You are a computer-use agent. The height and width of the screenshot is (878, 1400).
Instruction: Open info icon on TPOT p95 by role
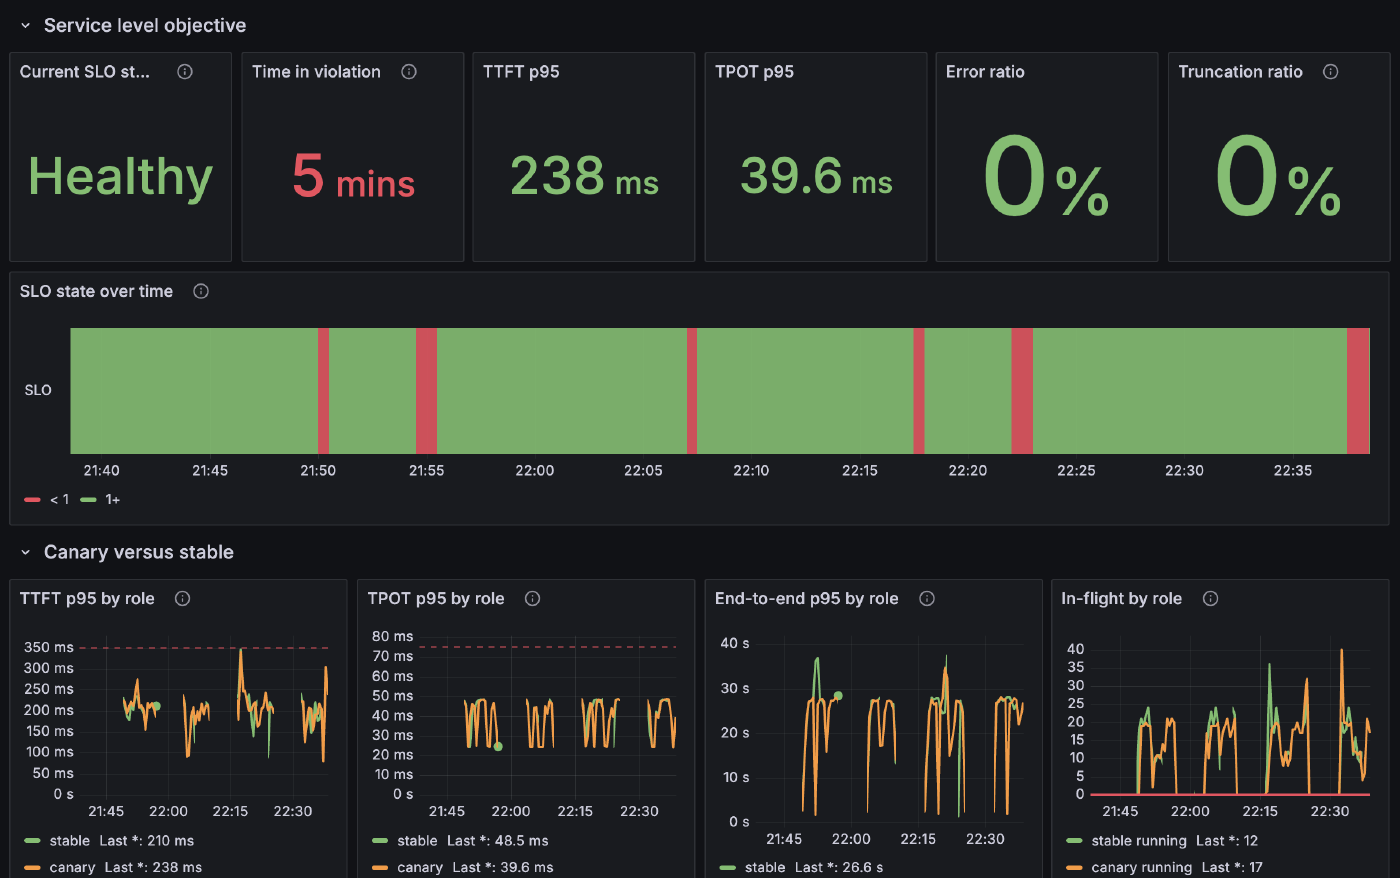click(533, 599)
